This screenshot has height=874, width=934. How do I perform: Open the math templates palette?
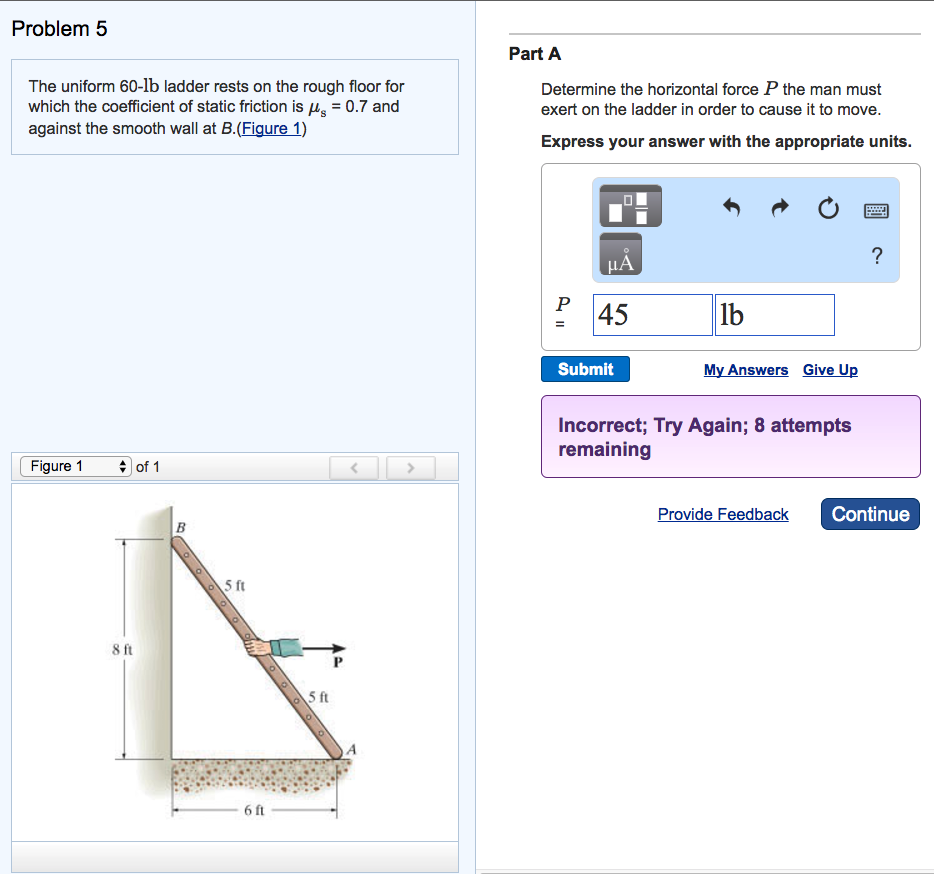(x=630, y=206)
